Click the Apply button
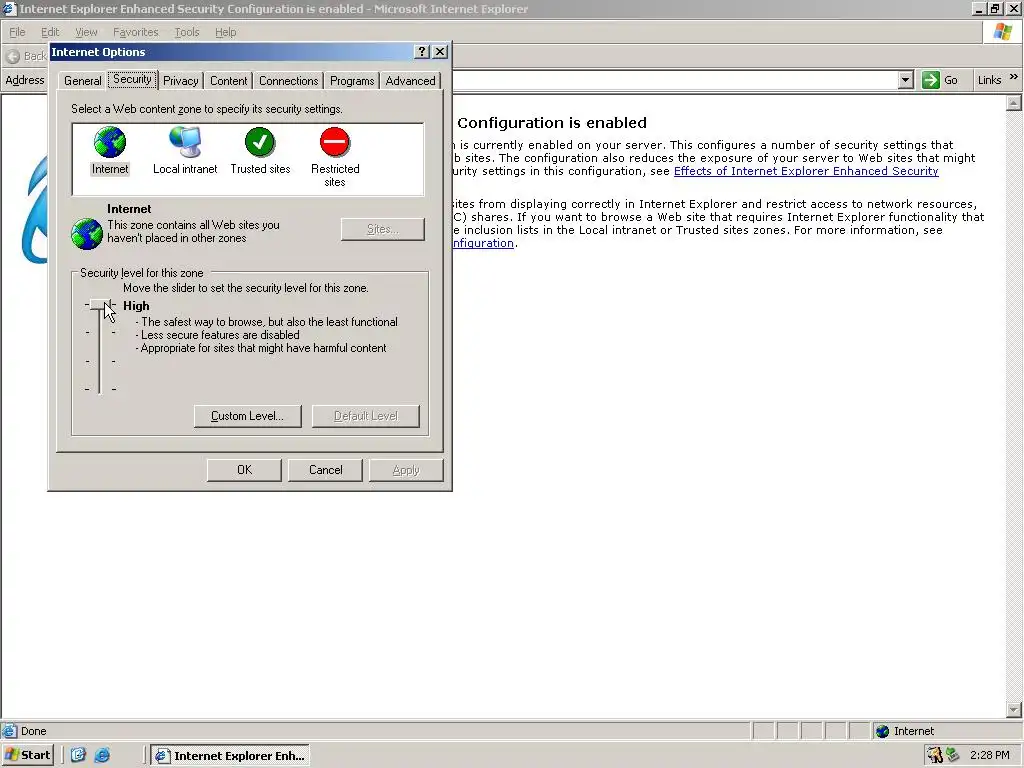Viewport: 1024px width, 768px height. (x=406, y=470)
